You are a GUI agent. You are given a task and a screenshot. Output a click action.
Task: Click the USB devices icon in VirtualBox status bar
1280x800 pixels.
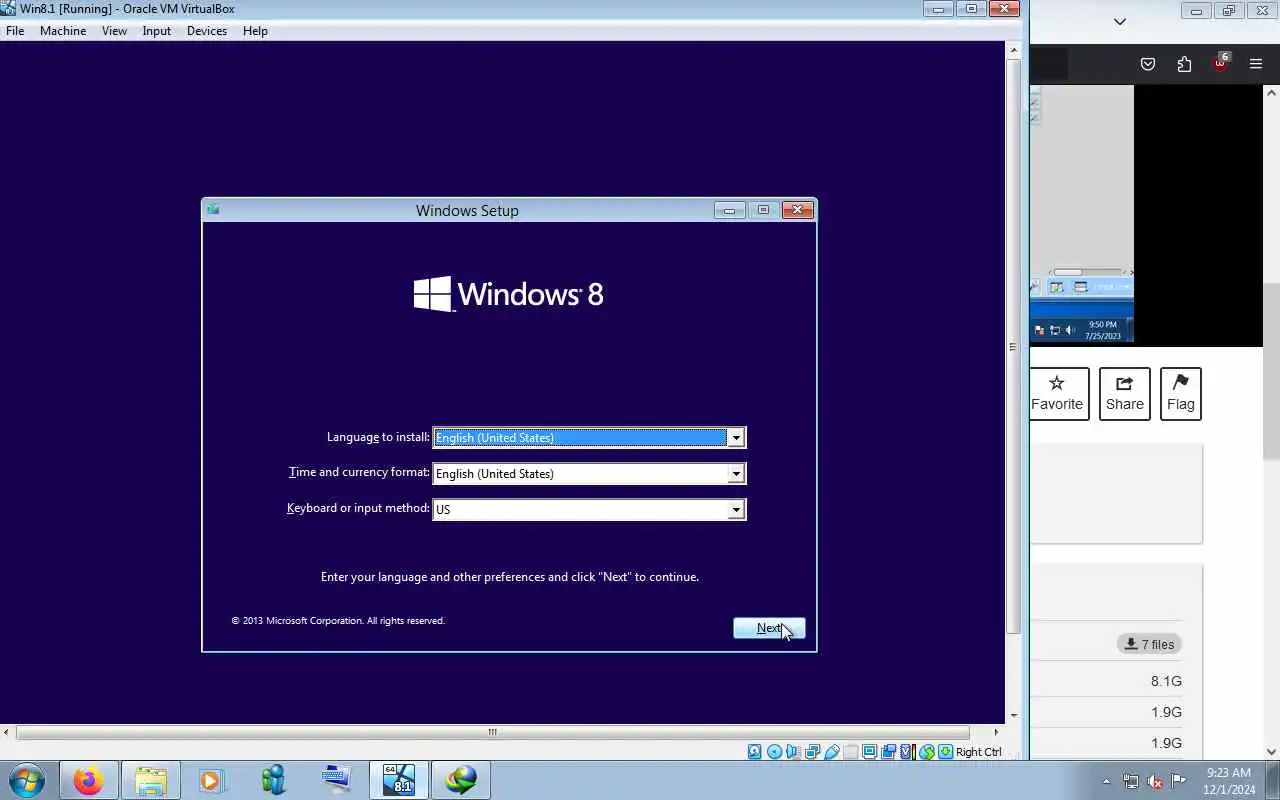coord(832,752)
